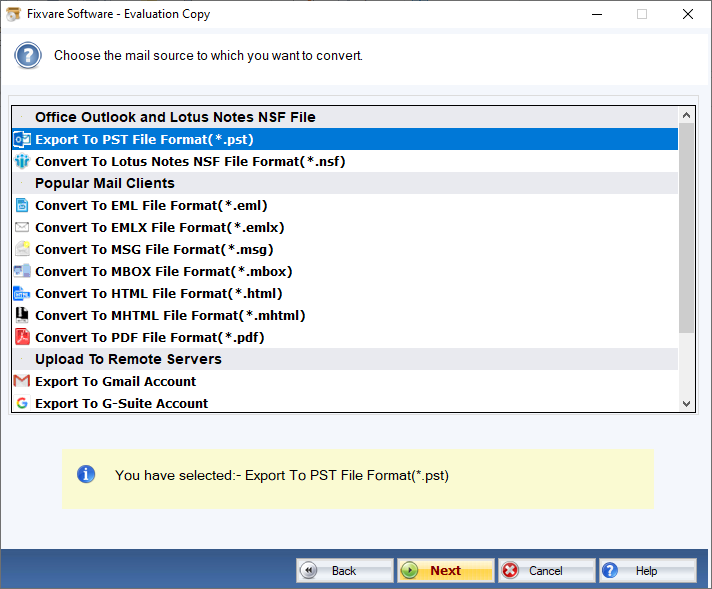The width and height of the screenshot is (712, 589).
Task: Open Help from bottom bar
Action: (648, 570)
